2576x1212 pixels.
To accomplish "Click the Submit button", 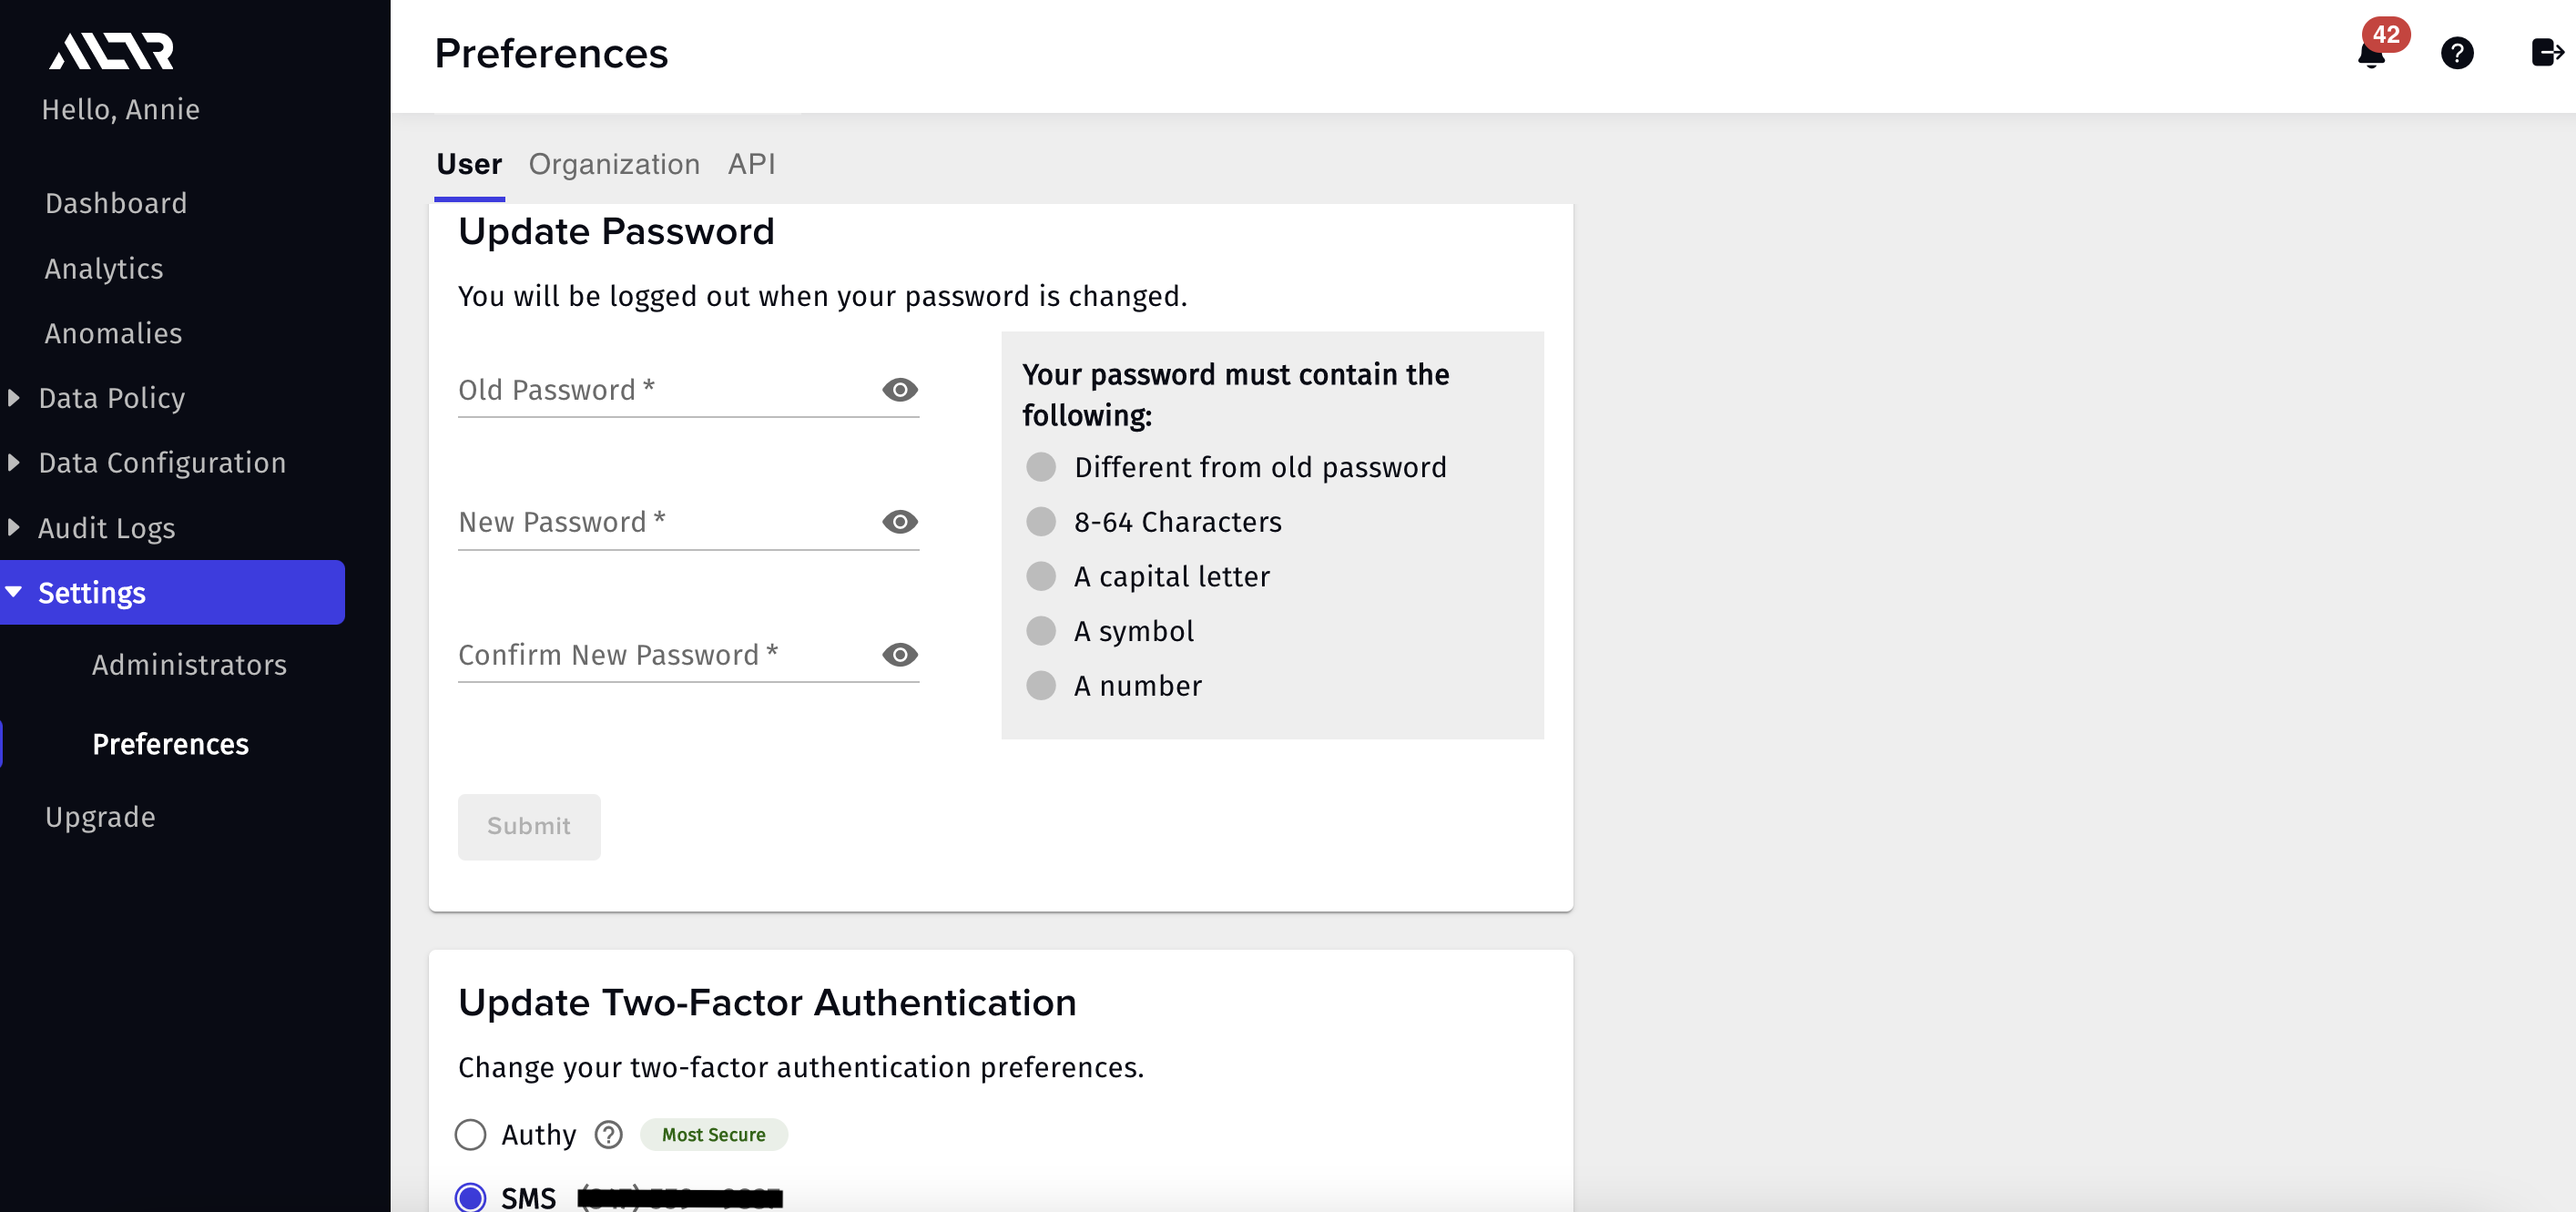I will [x=529, y=826].
